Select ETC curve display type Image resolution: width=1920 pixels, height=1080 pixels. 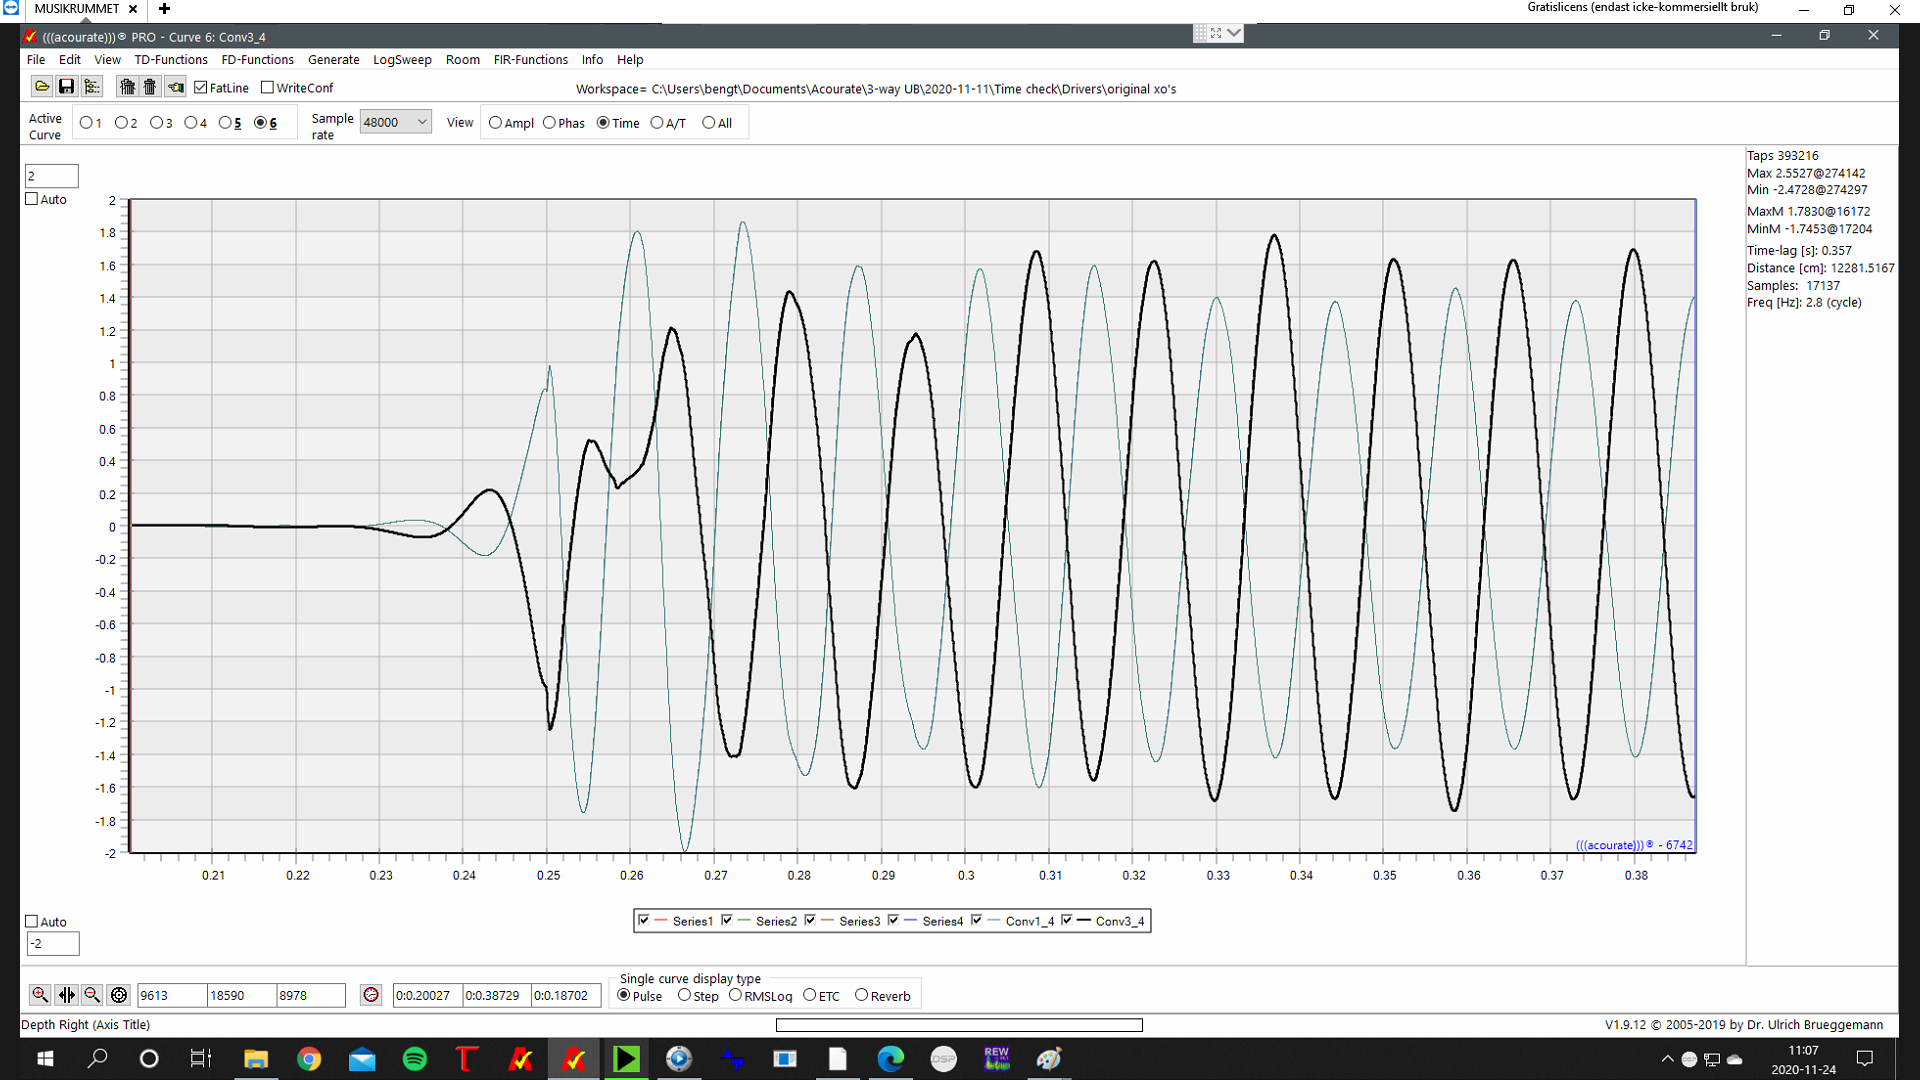click(810, 996)
